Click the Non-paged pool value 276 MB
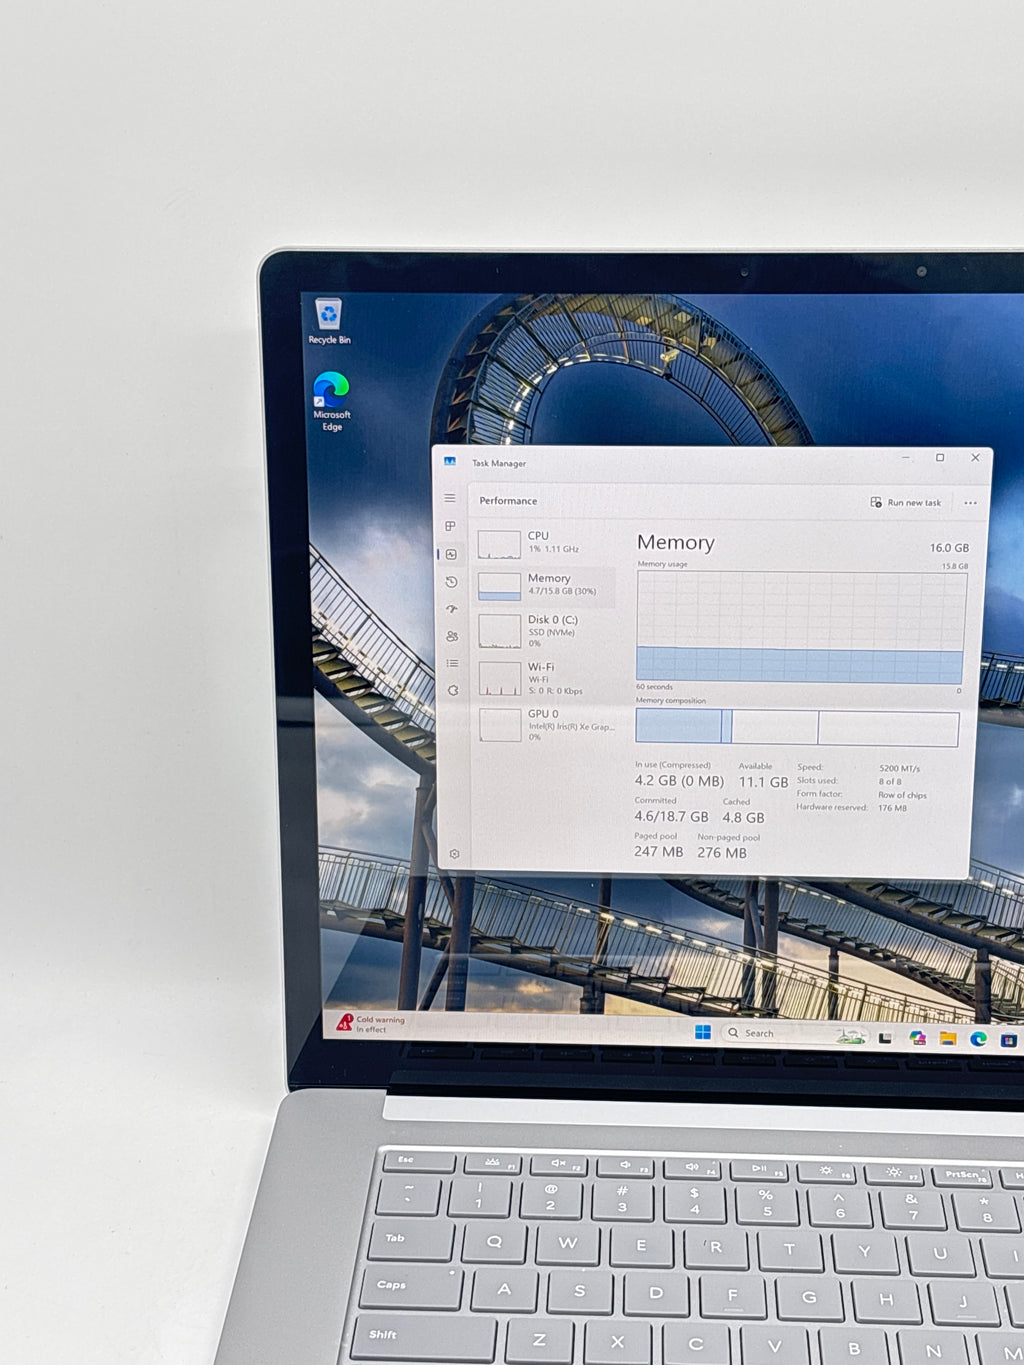Screen dimensions: 1024x1365 (722, 853)
